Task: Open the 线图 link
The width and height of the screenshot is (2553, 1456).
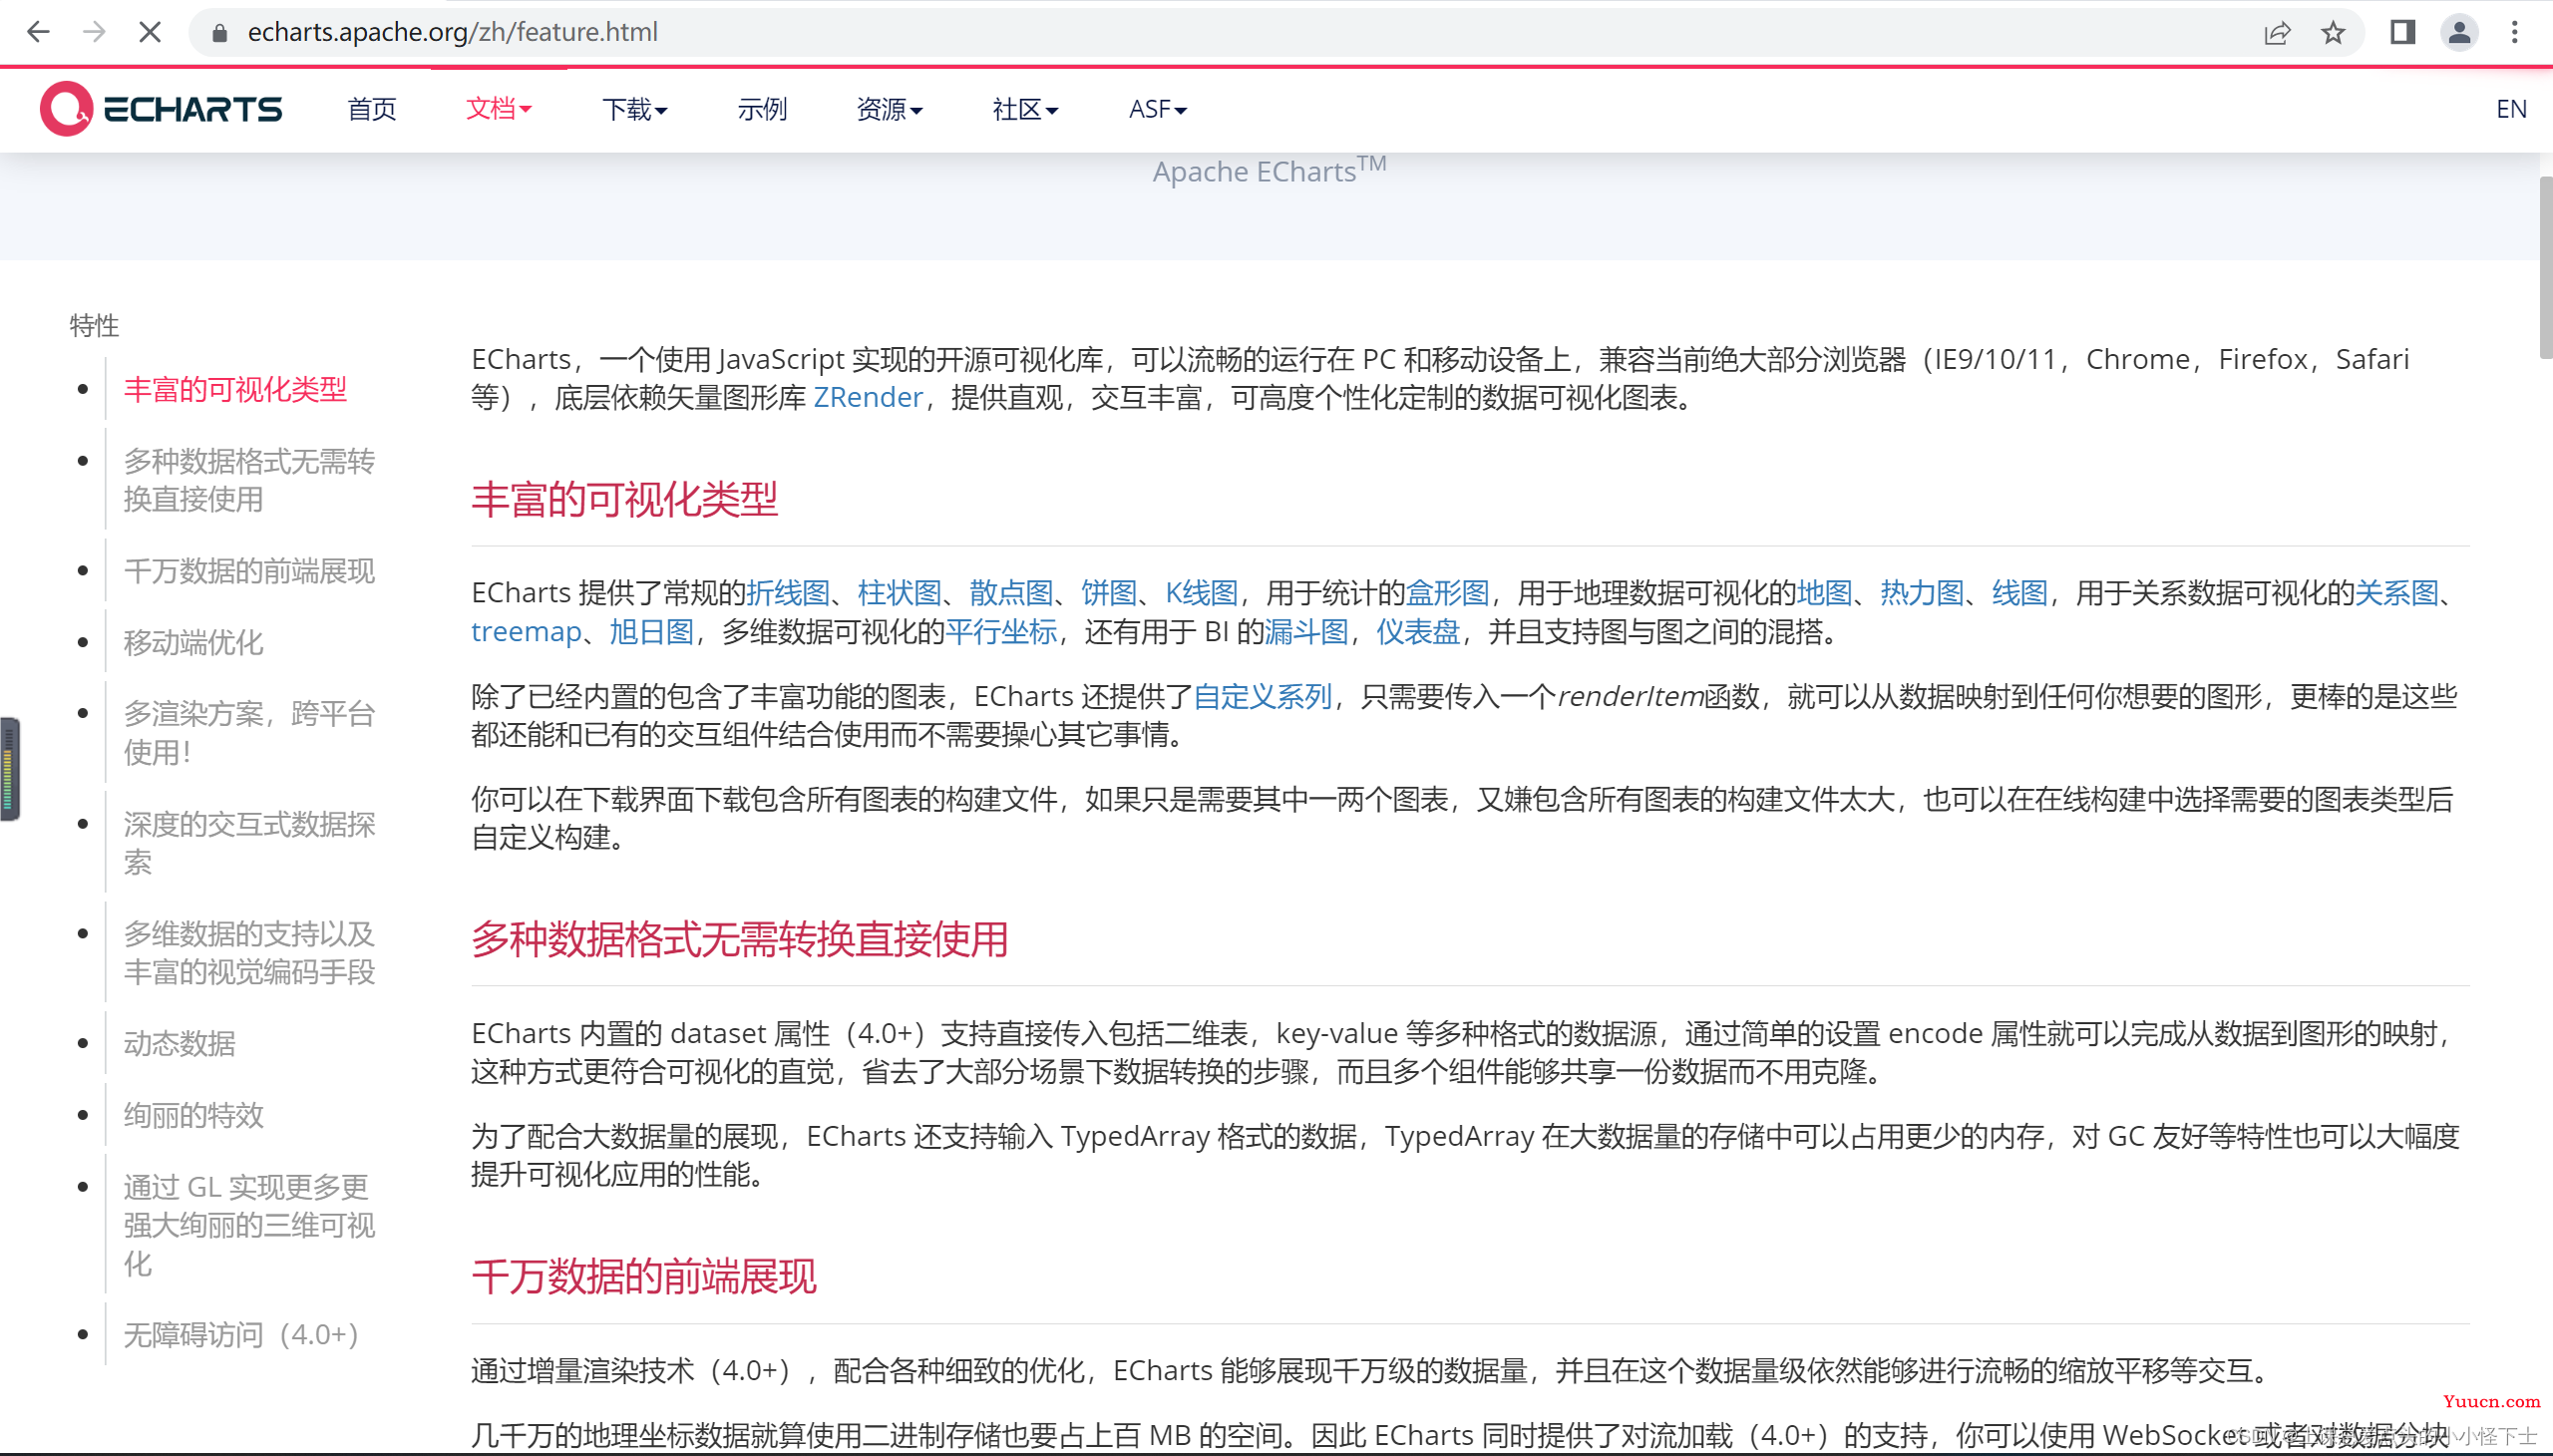Action: (x=2019, y=592)
